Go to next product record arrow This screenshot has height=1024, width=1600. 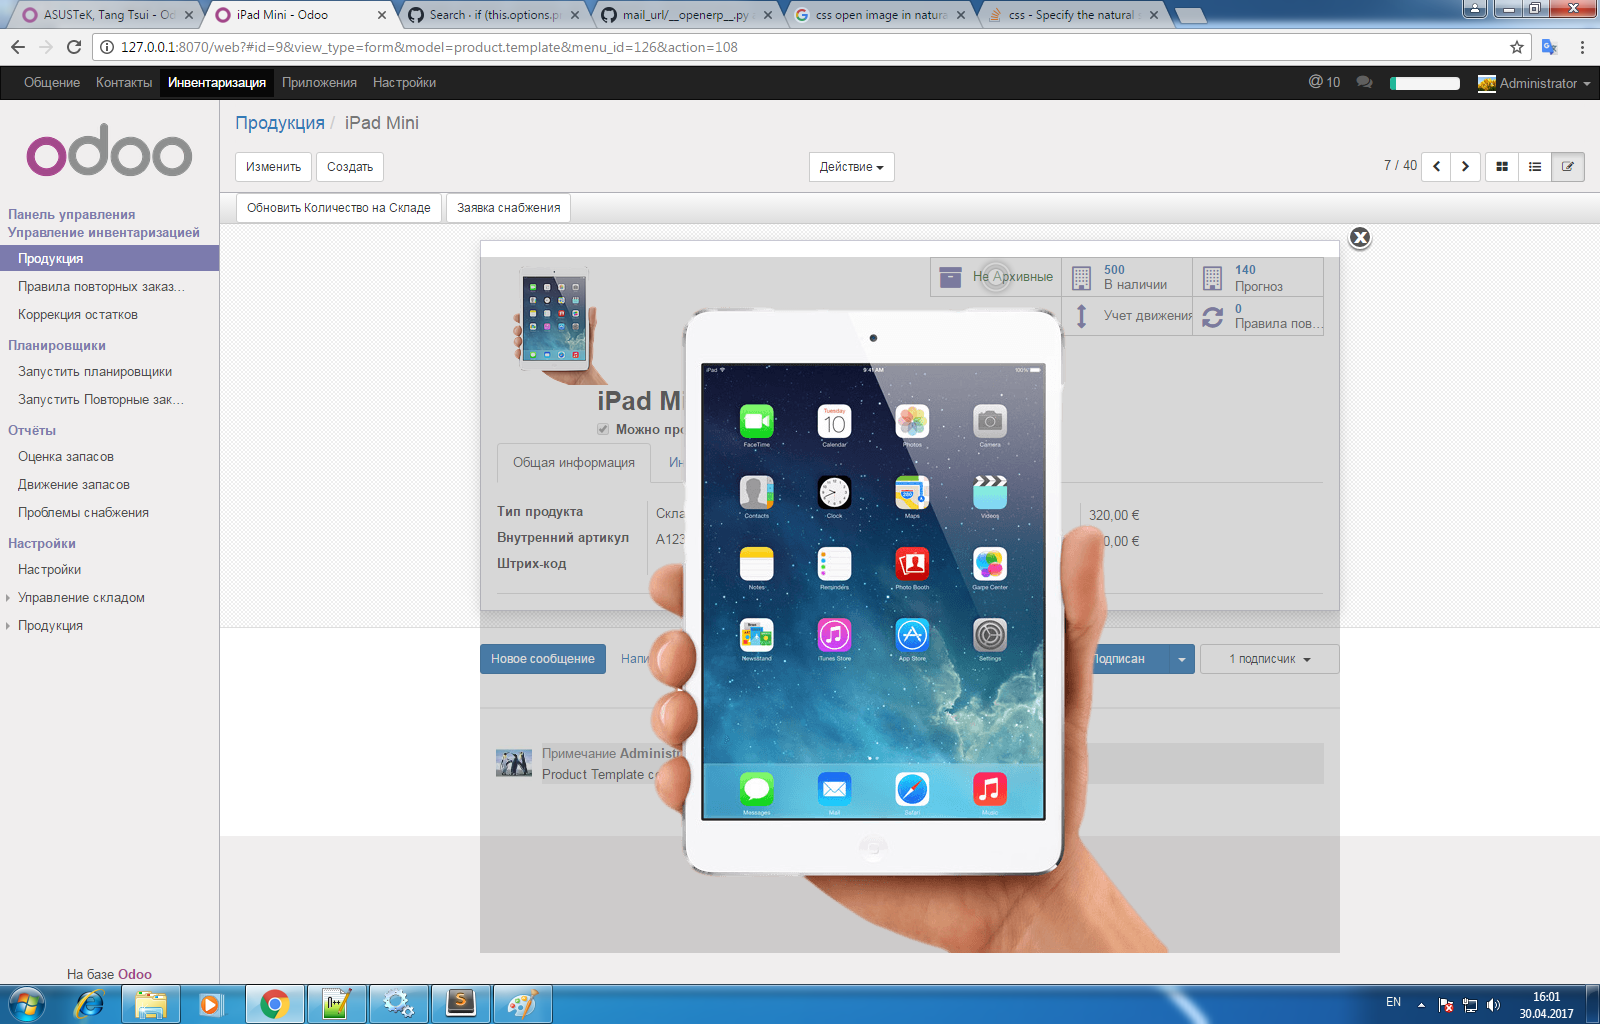(1466, 167)
